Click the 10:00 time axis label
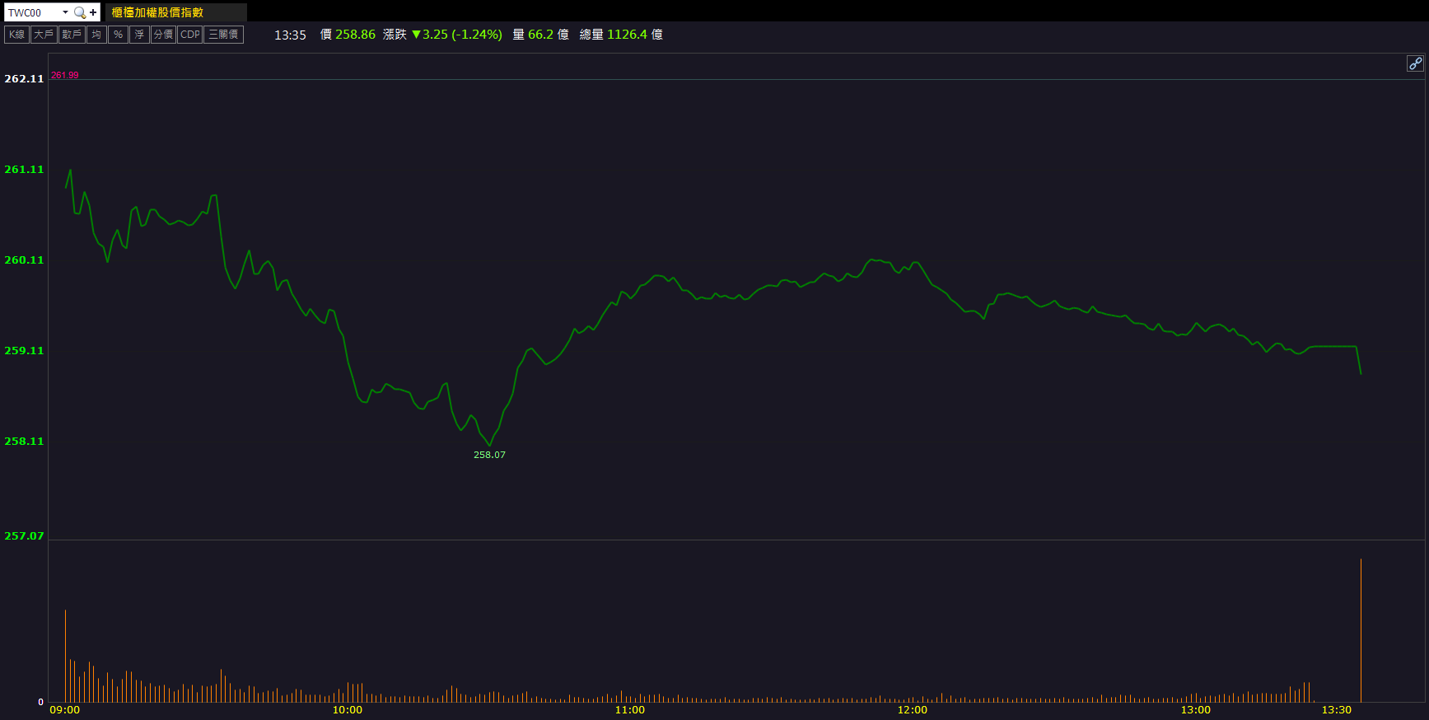The height and width of the screenshot is (720, 1429). click(347, 710)
